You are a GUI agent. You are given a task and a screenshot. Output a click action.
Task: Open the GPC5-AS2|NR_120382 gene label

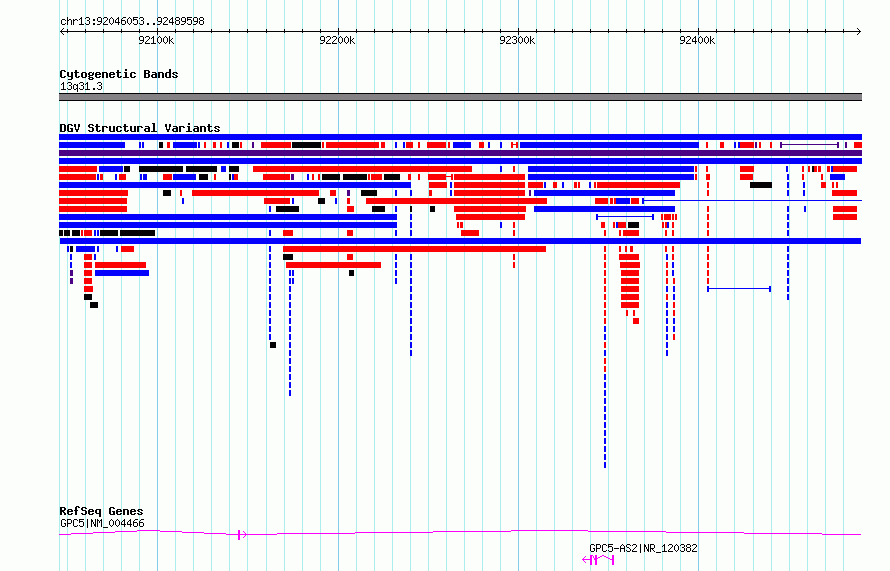point(643,548)
